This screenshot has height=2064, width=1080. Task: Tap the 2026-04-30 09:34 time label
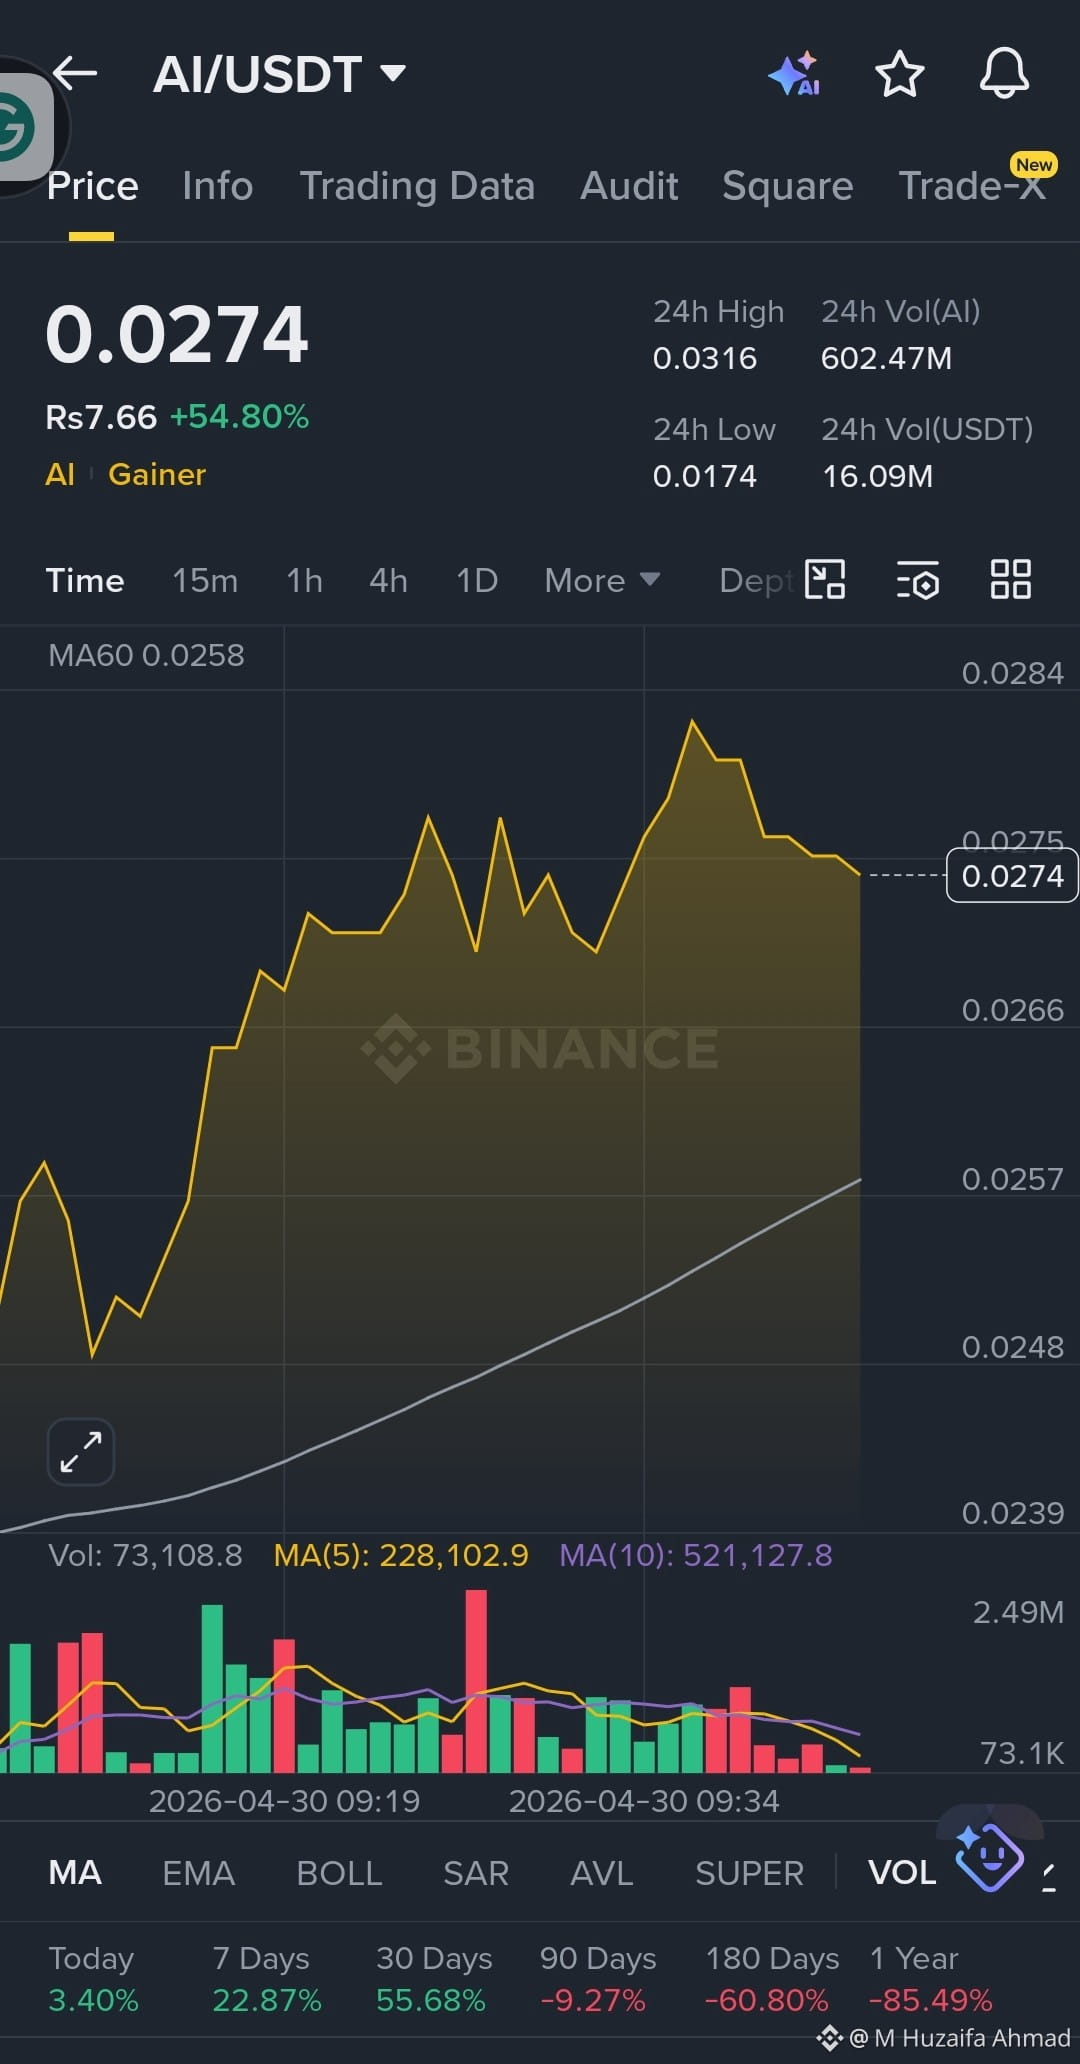coord(644,1801)
